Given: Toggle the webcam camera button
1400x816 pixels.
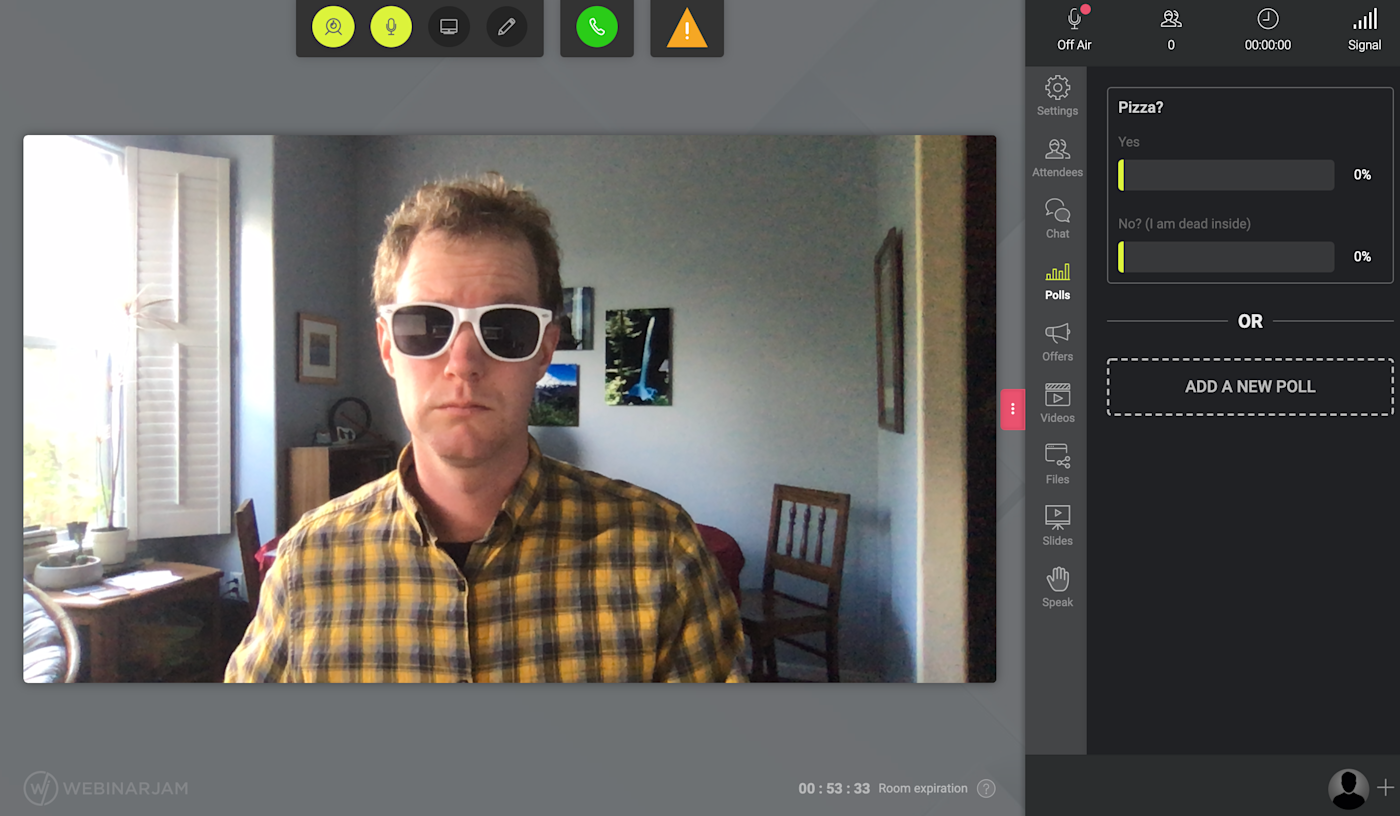Looking at the screenshot, I should (333, 27).
